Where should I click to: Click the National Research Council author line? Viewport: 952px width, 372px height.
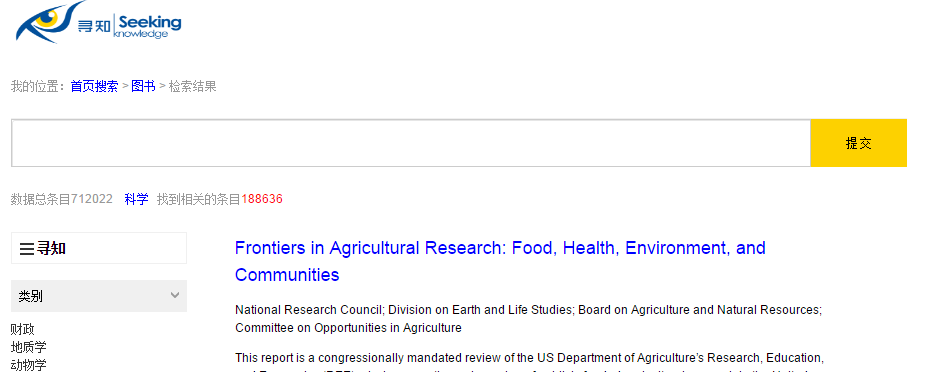tap(528, 319)
